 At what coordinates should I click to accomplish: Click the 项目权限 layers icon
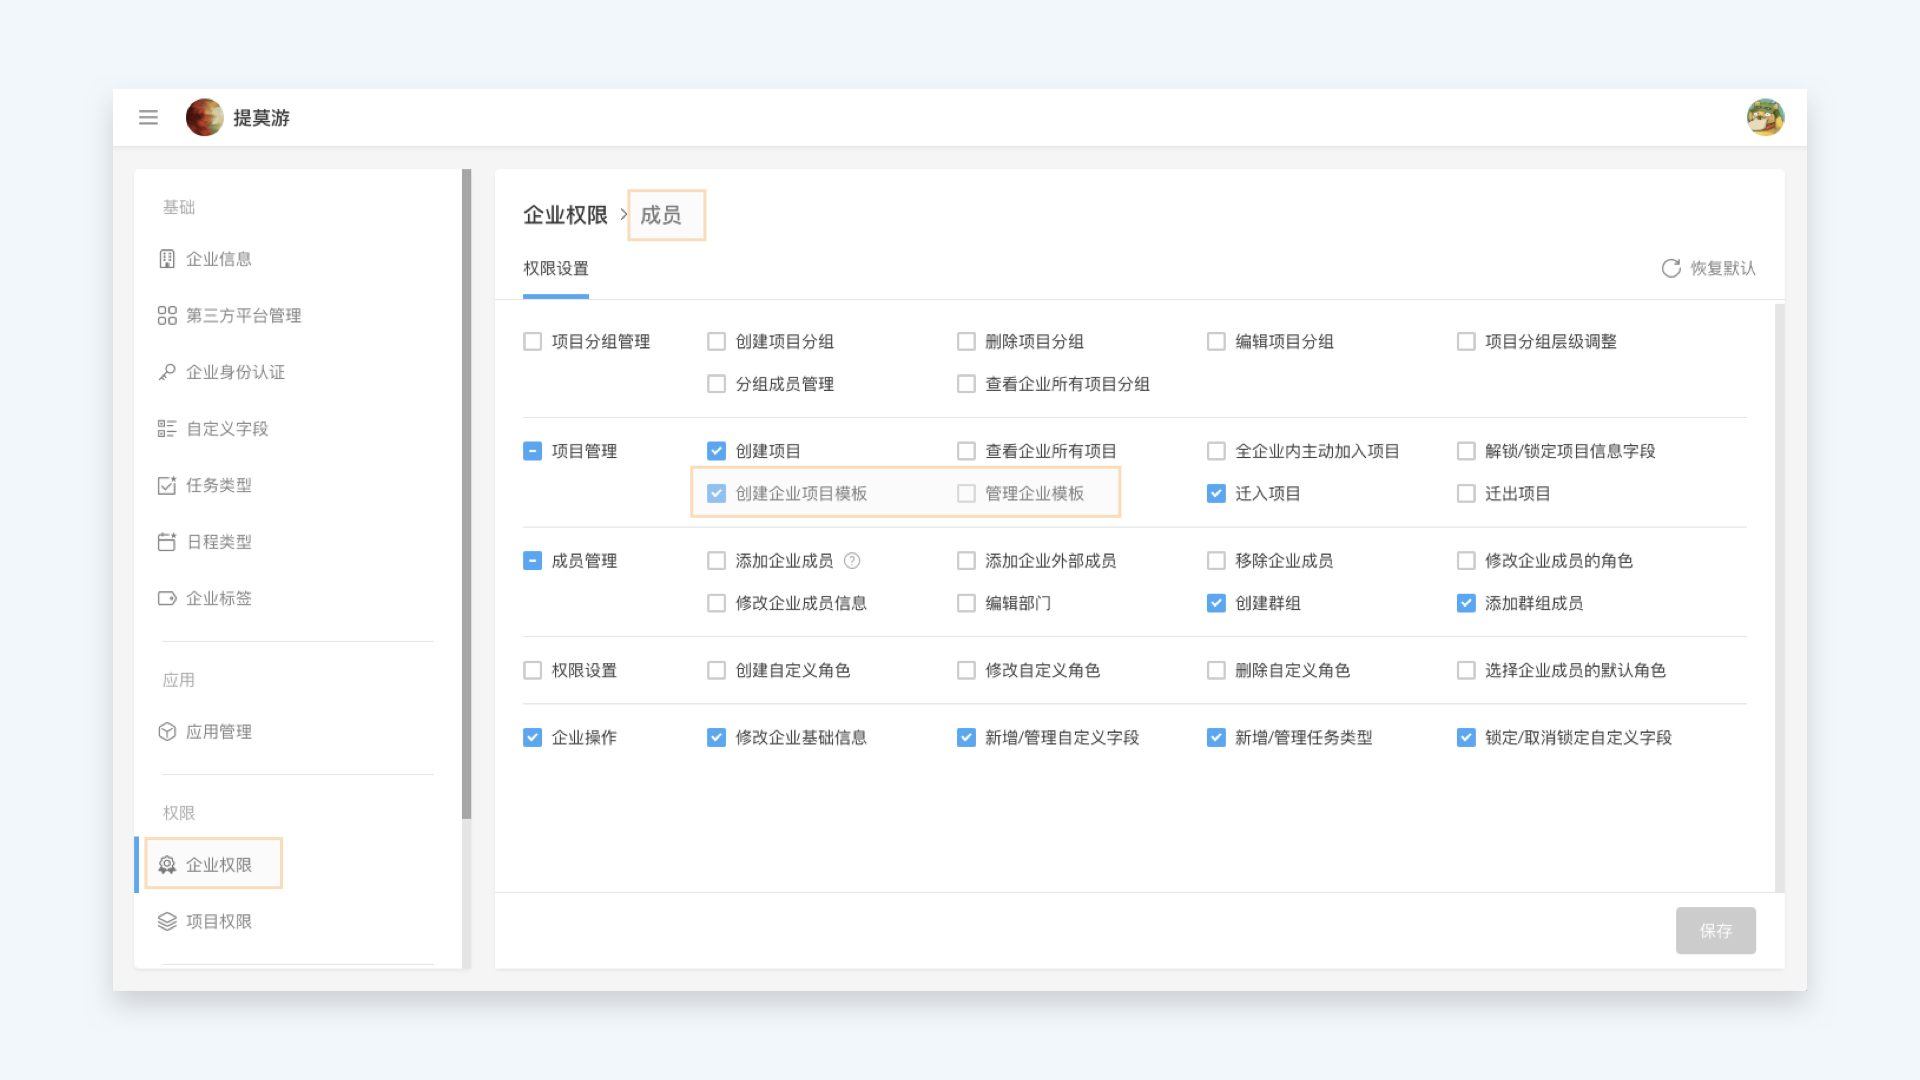[x=167, y=921]
